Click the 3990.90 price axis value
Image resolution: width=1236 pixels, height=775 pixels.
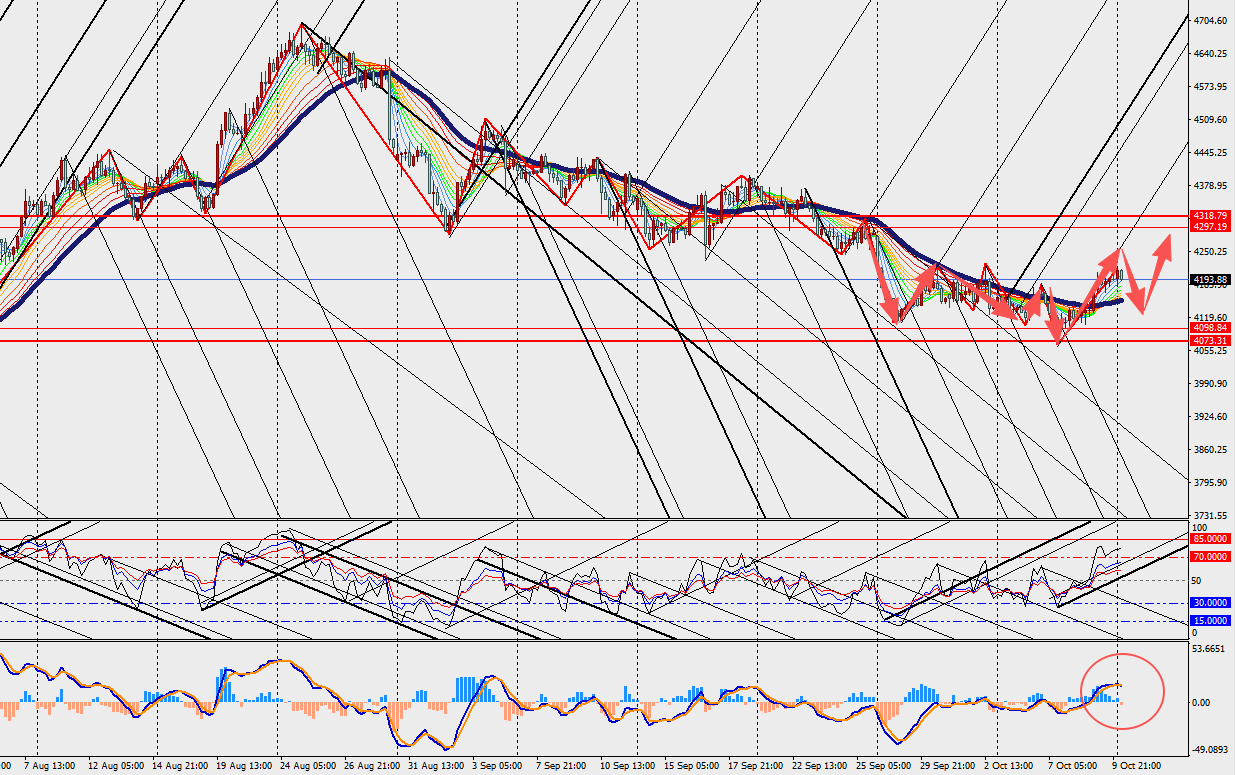1211,384
